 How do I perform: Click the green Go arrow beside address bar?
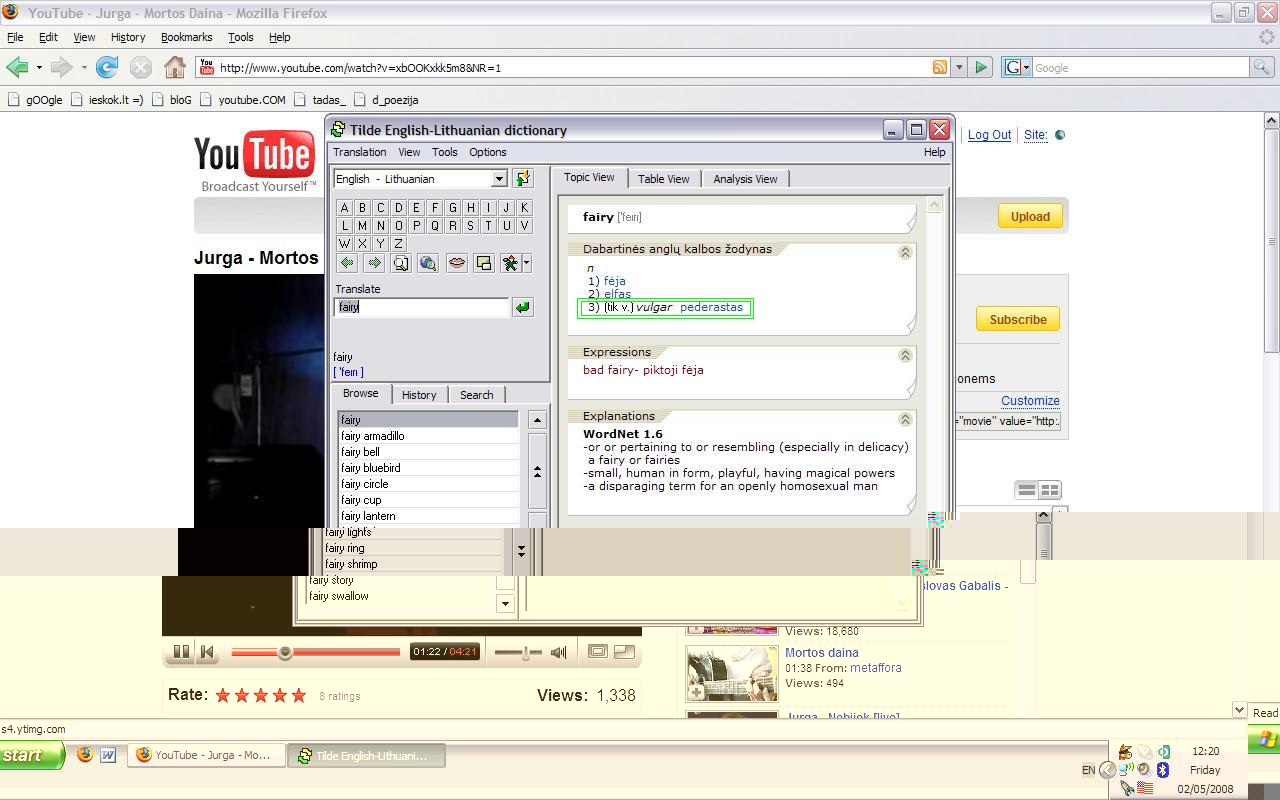click(981, 67)
